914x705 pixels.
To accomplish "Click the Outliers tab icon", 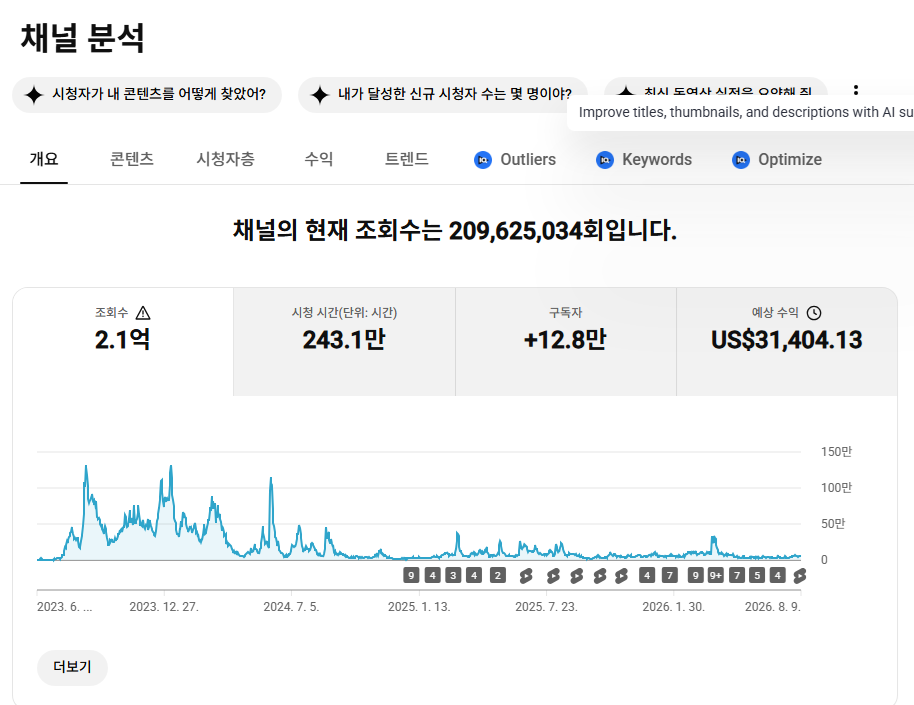I will tap(483, 160).
